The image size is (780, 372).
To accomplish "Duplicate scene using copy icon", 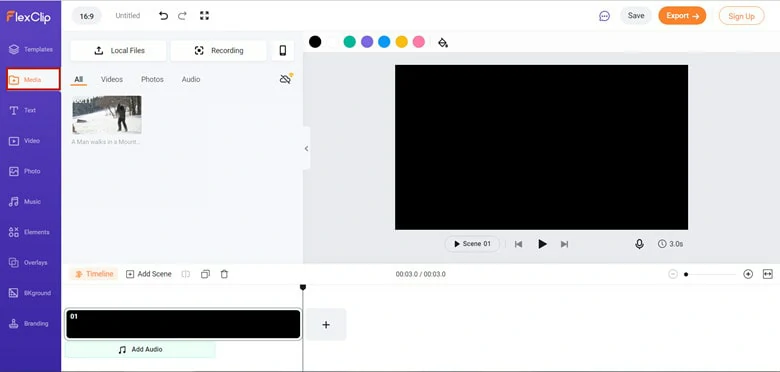I will 205,274.
